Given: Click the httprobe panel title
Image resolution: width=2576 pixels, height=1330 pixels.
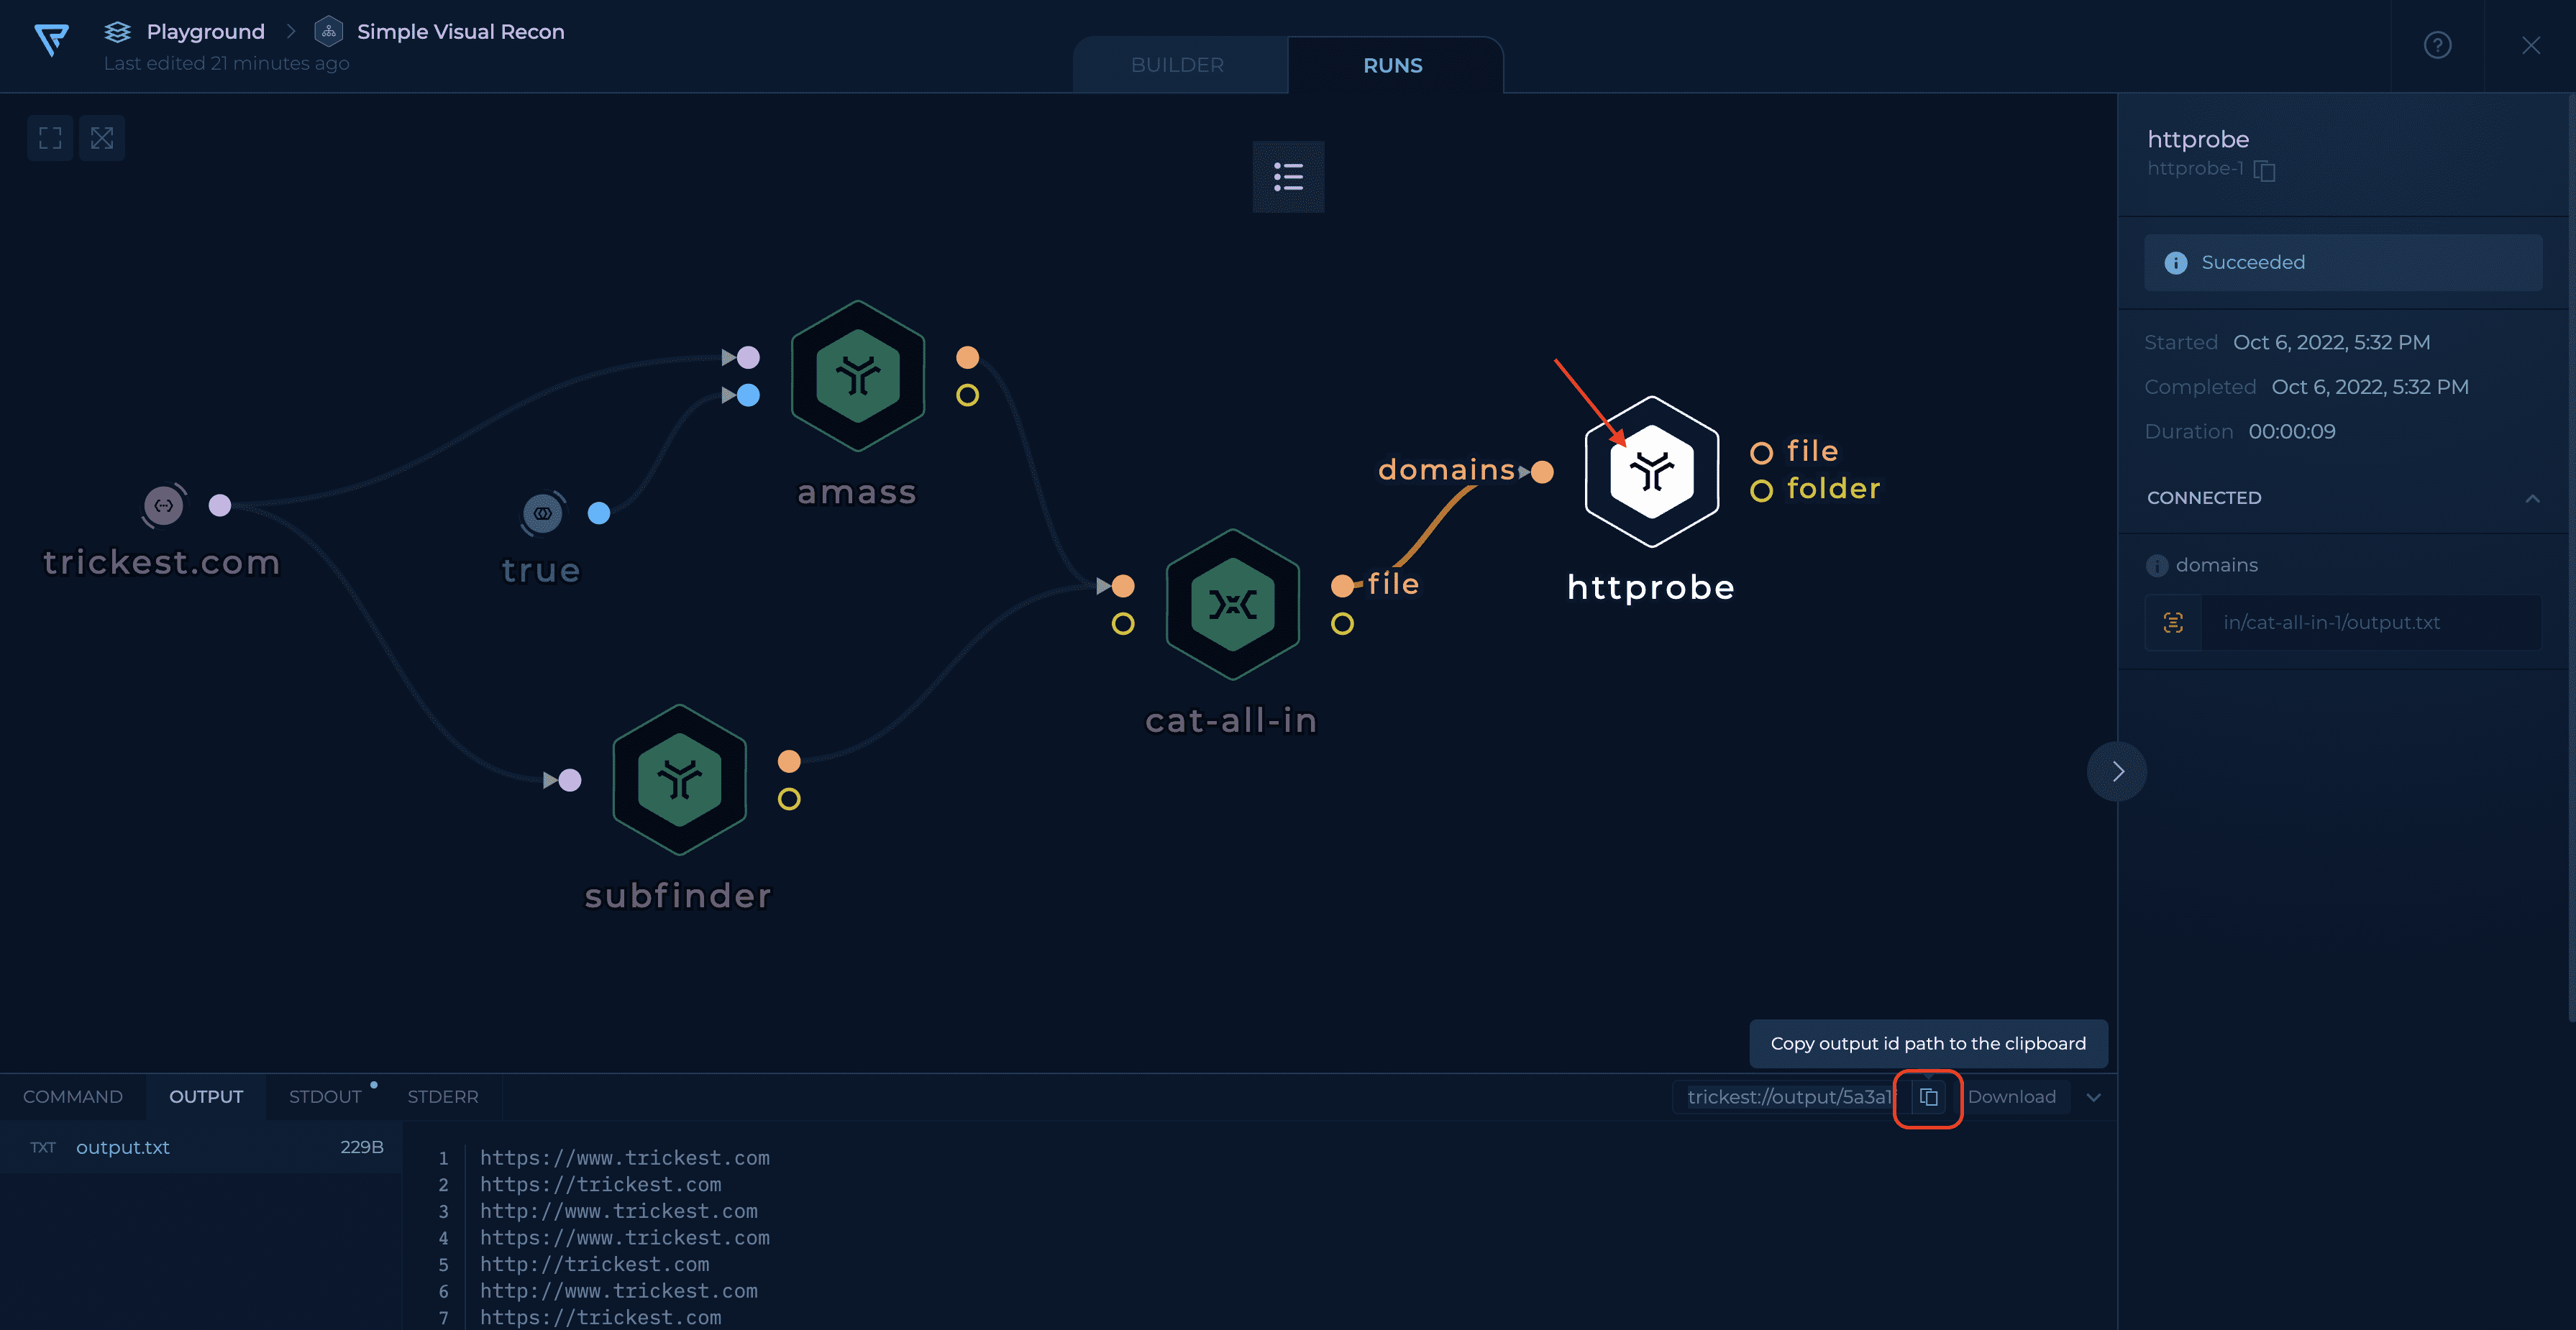Looking at the screenshot, I should pyautogui.click(x=2198, y=140).
